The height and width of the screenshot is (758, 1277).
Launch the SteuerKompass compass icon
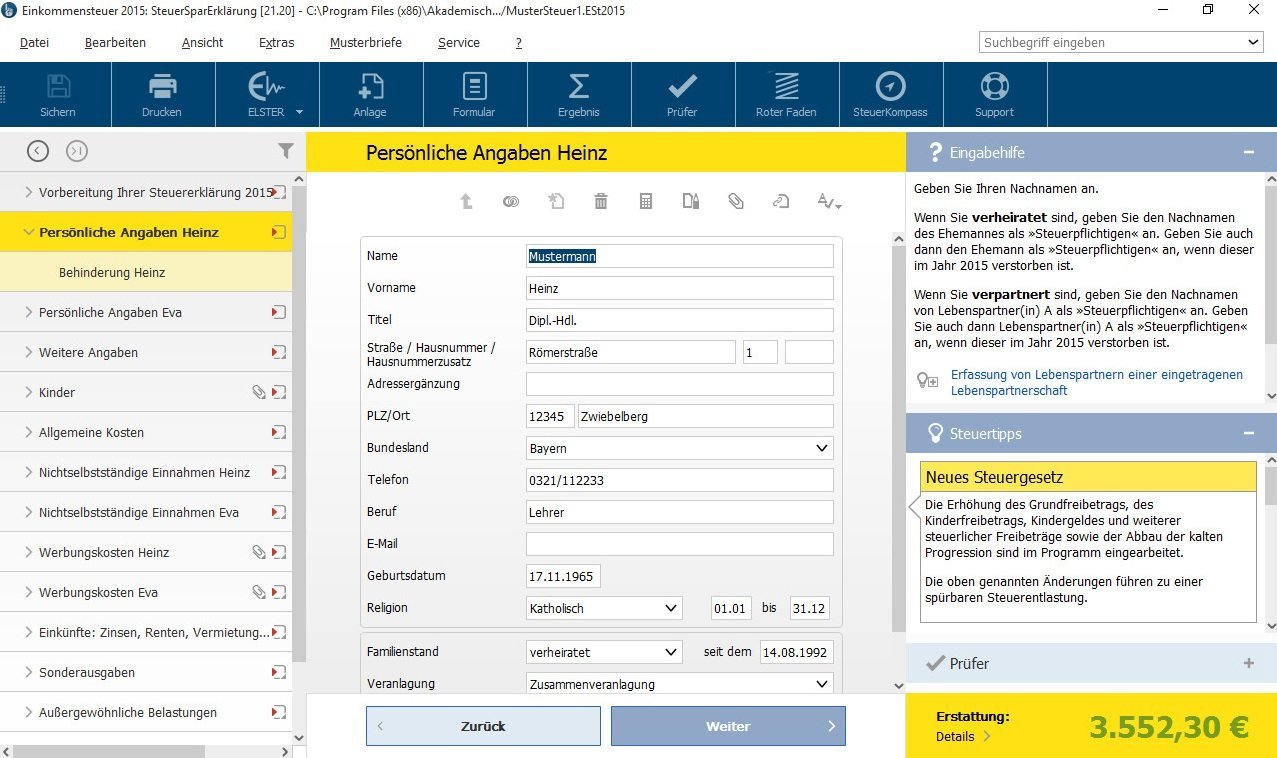click(x=890, y=95)
